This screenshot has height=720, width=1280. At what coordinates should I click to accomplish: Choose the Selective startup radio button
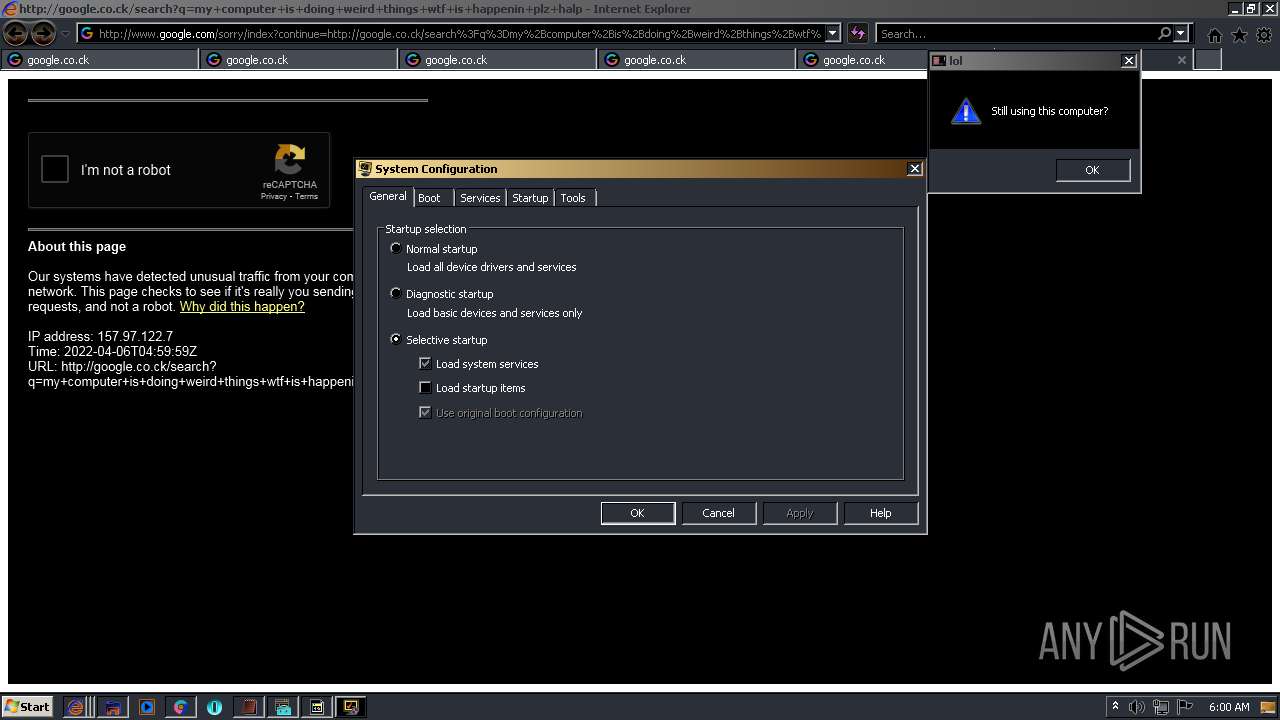coord(396,339)
